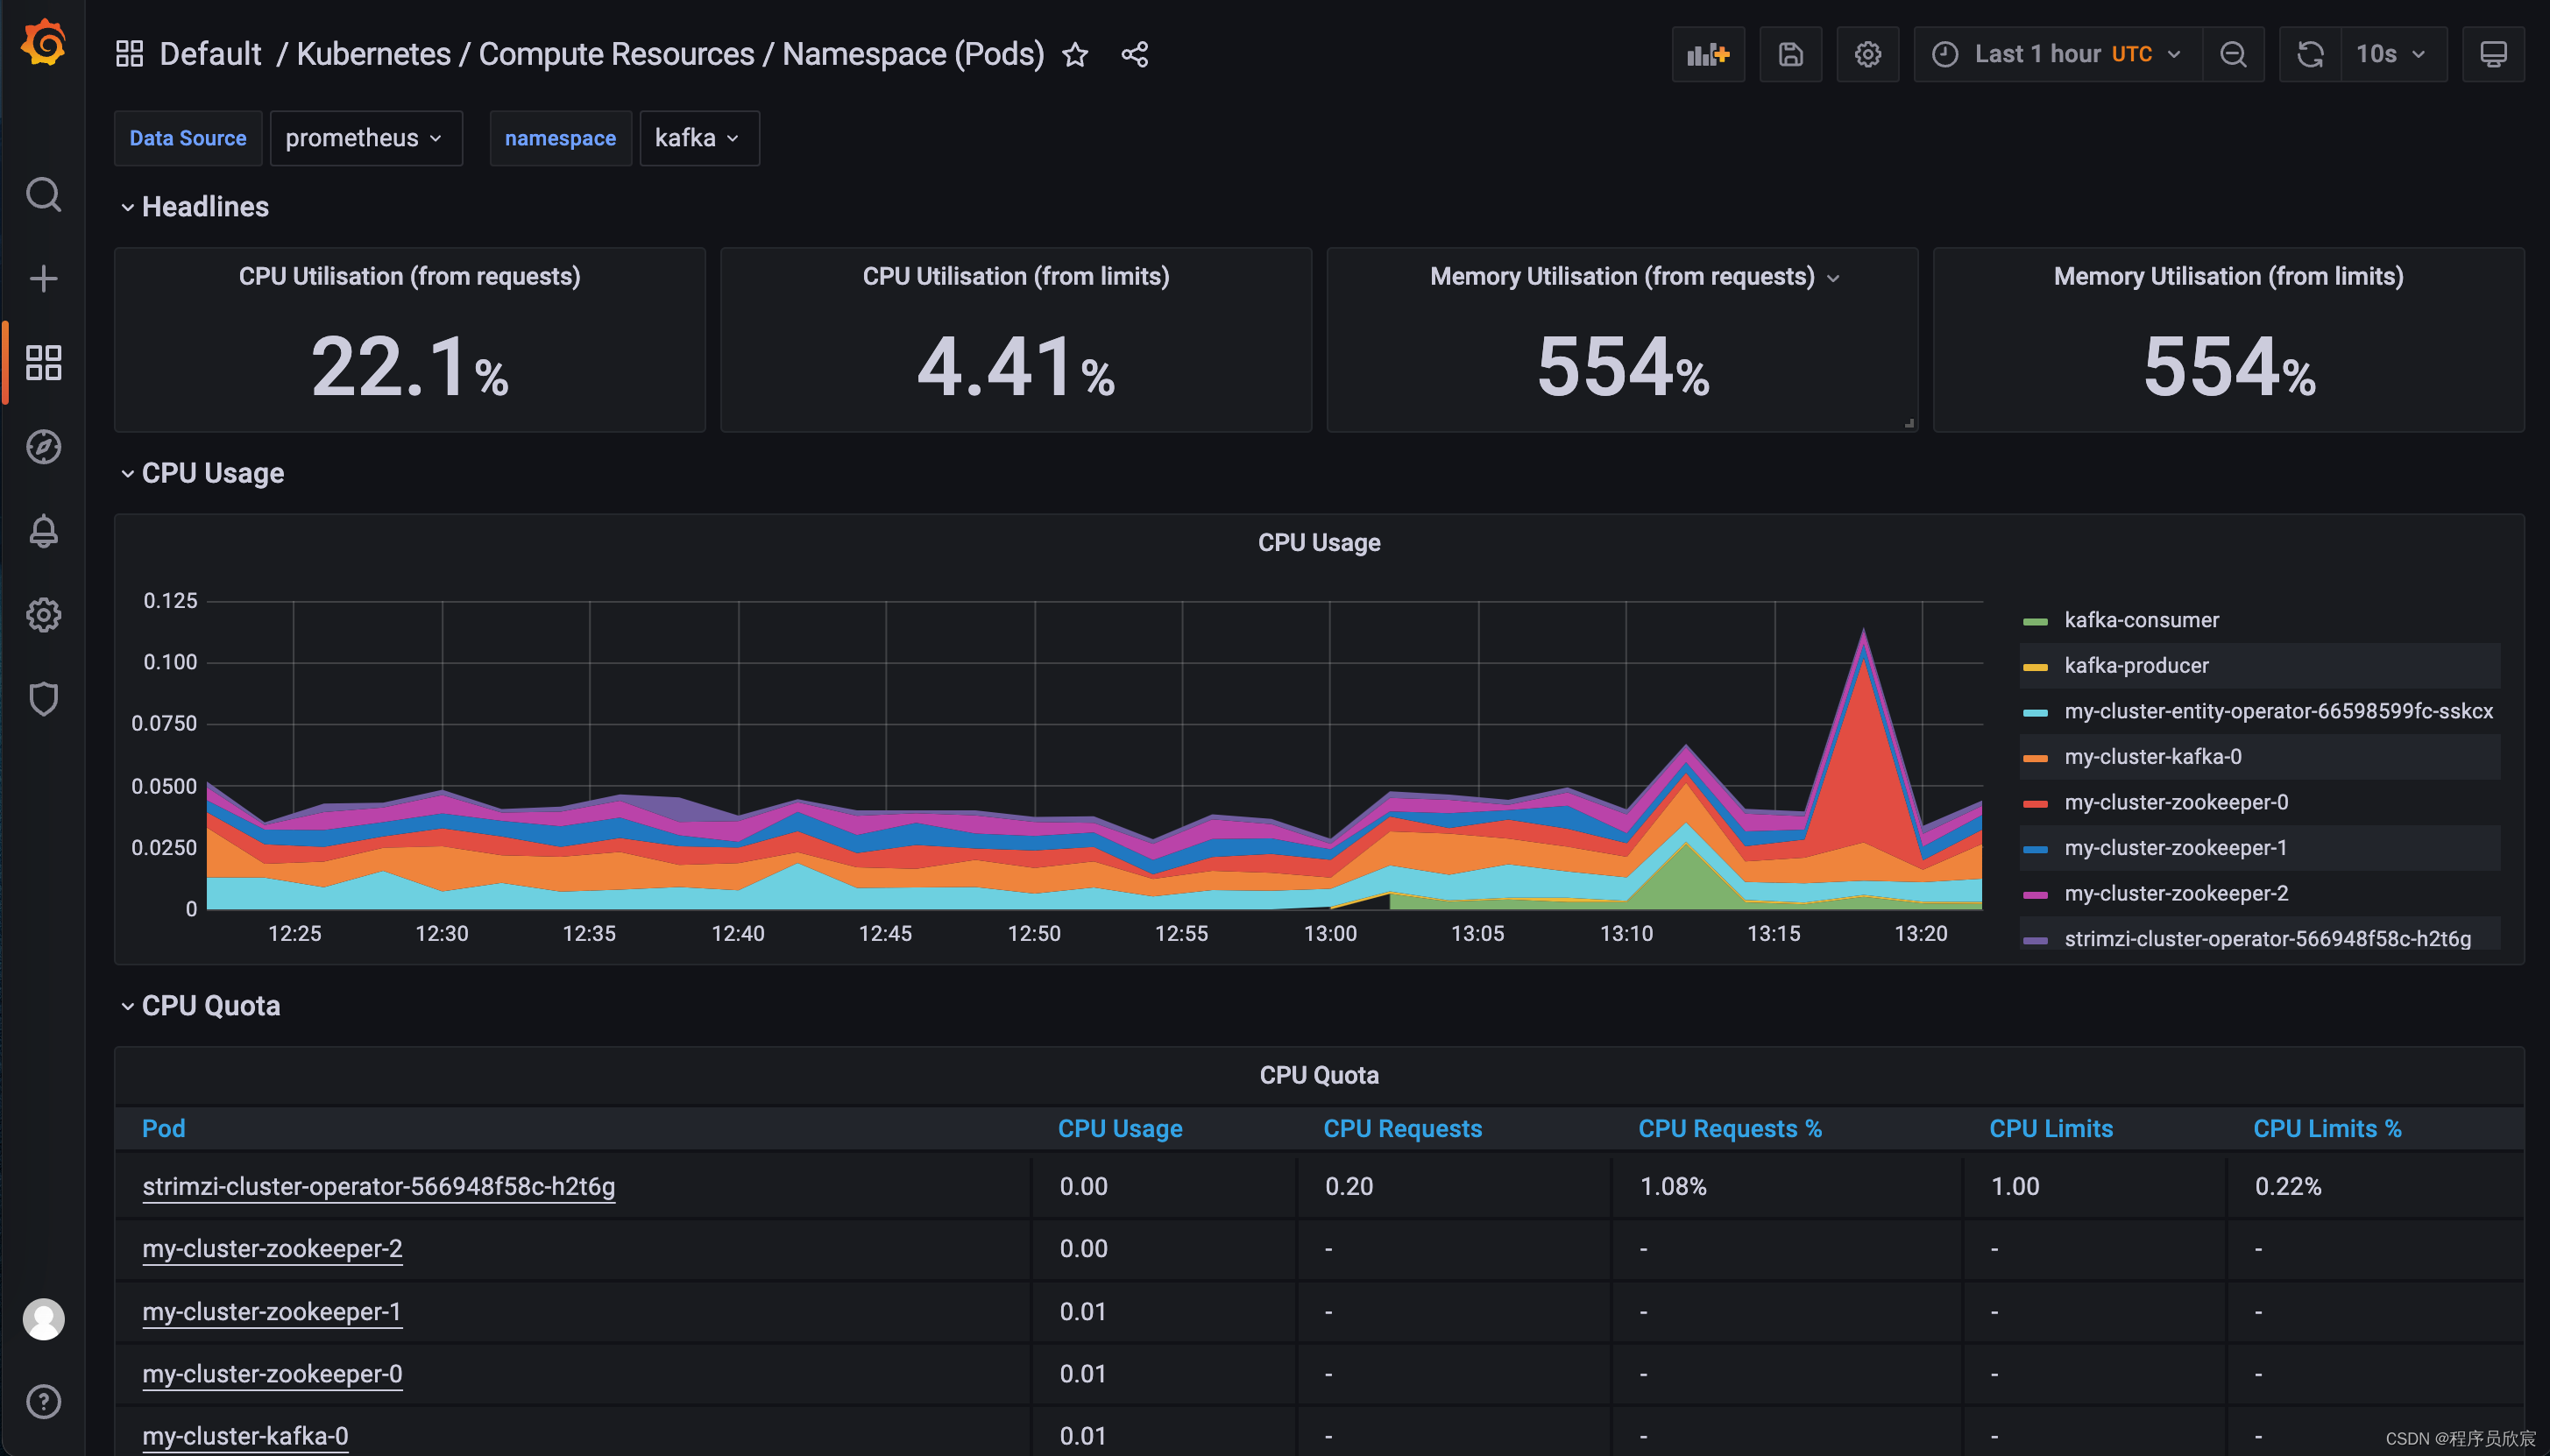Toggle kafka-consumer series in legend
Screen dimensions: 2550x1456
tap(2140, 620)
